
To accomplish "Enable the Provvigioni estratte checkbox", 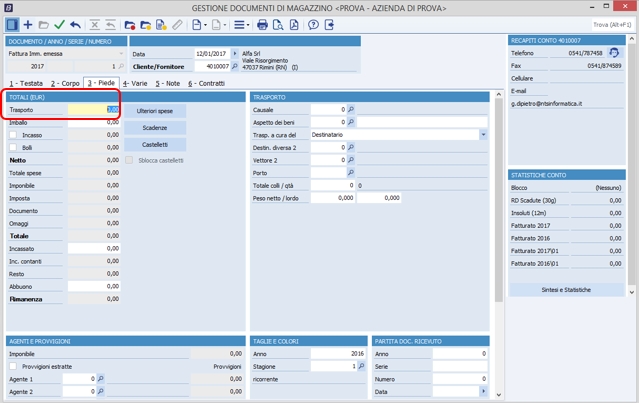I will 14,367.
